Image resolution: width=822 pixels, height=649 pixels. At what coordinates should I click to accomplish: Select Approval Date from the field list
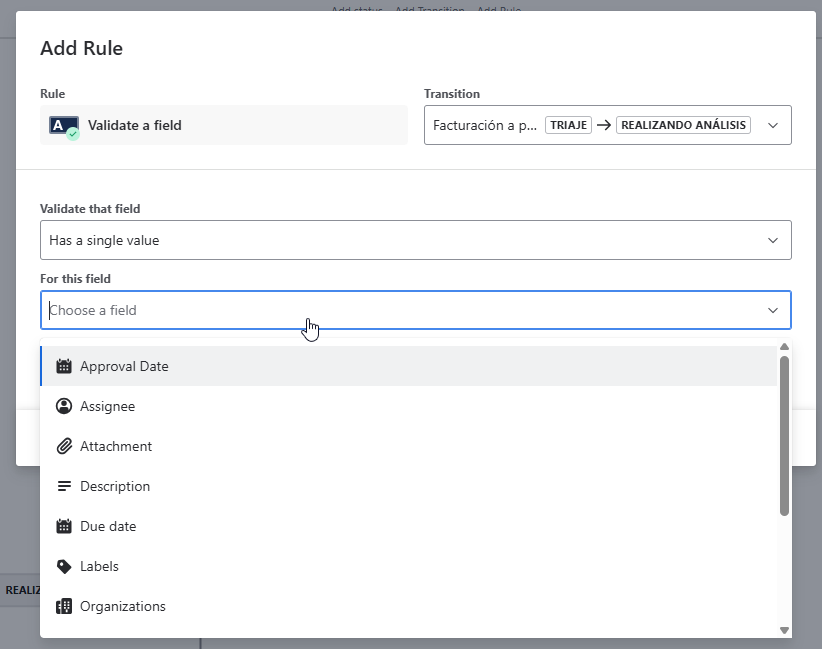pyautogui.click(x=124, y=366)
